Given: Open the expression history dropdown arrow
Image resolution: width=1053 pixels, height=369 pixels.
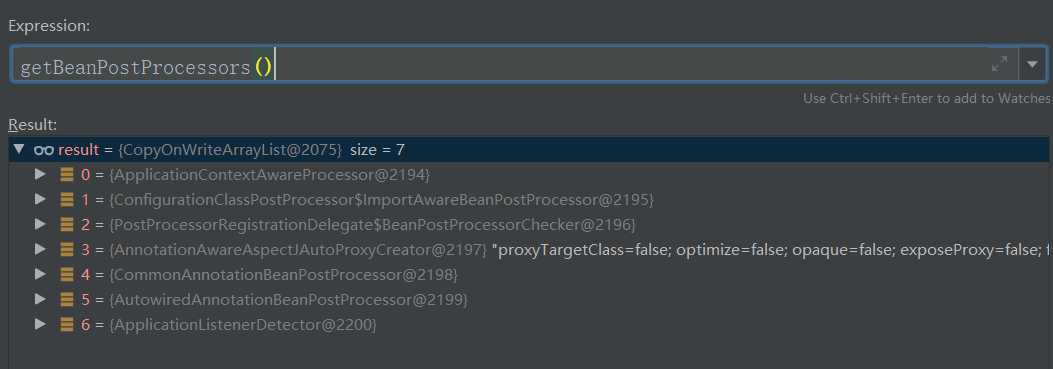Looking at the screenshot, I should [1032, 65].
